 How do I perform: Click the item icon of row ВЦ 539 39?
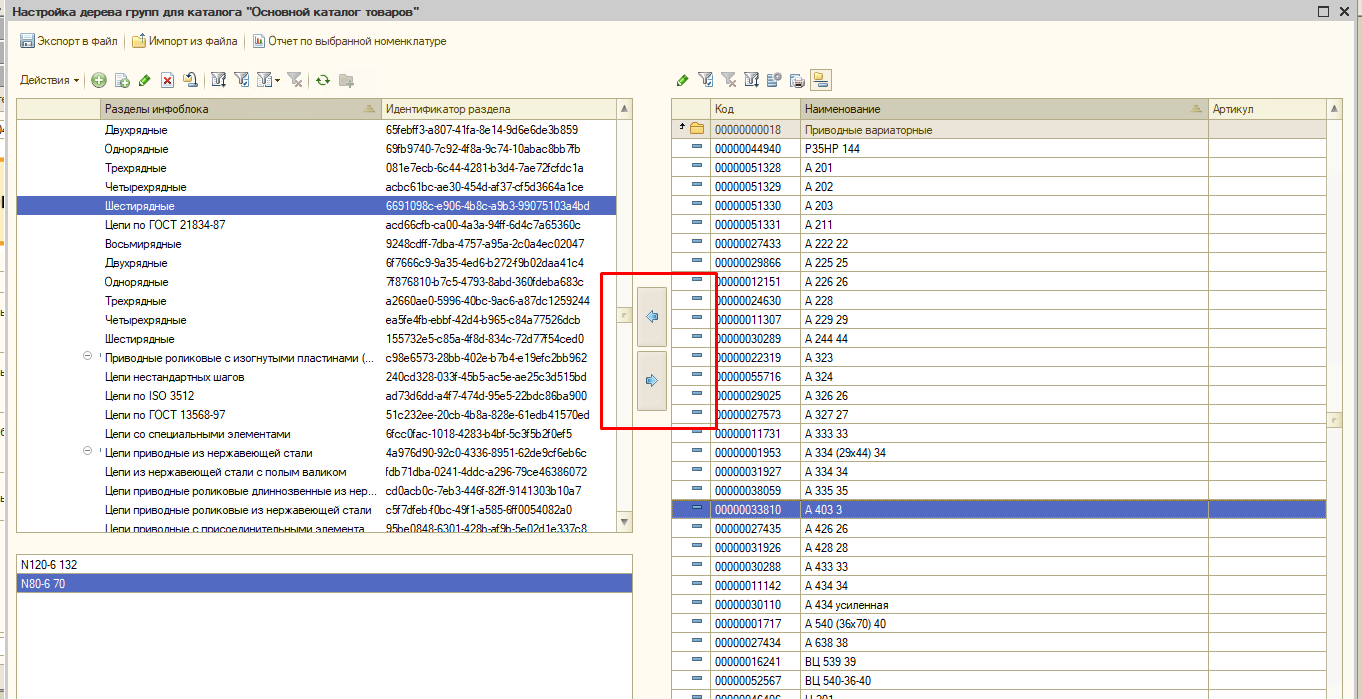click(x=697, y=661)
